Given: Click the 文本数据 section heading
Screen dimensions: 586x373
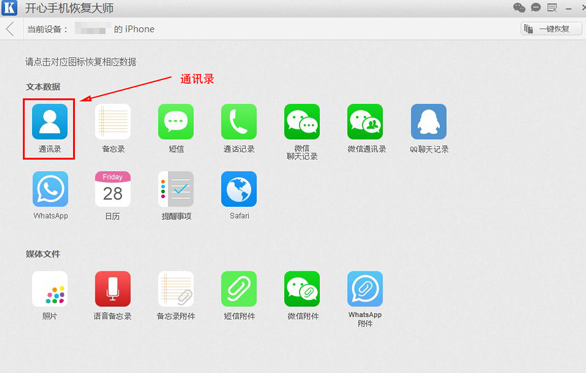Looking at the screenshot, I should [43, 87].
